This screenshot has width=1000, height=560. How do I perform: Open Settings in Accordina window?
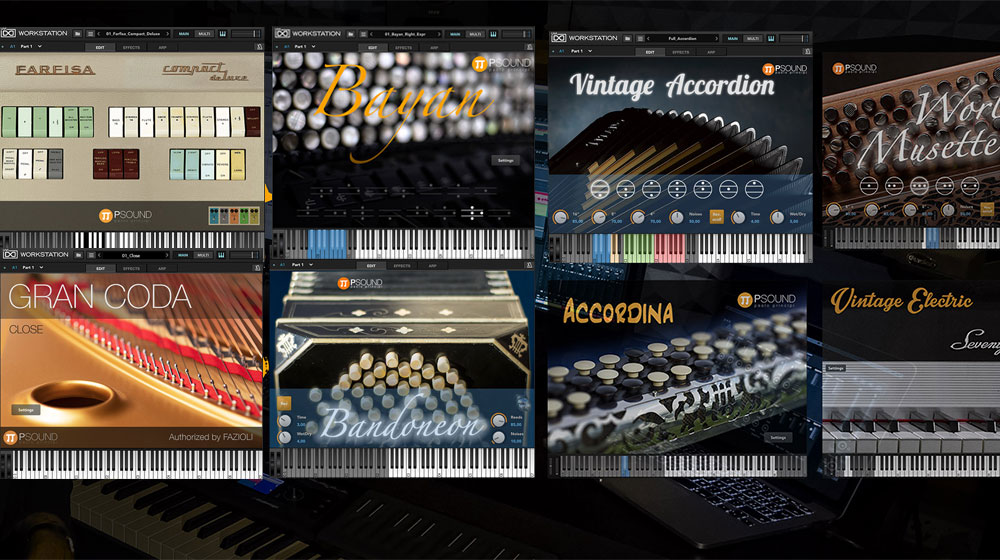(x=778, y=438)
